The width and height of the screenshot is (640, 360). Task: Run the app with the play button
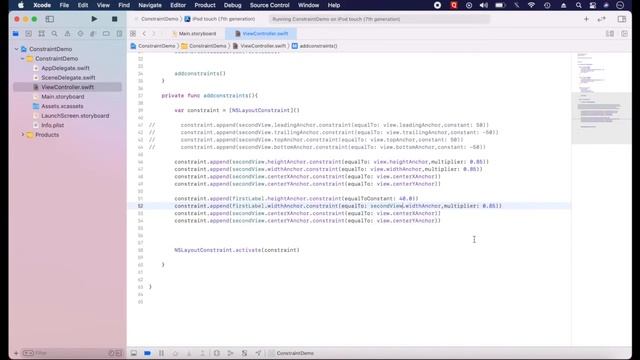tap(94, 19)
